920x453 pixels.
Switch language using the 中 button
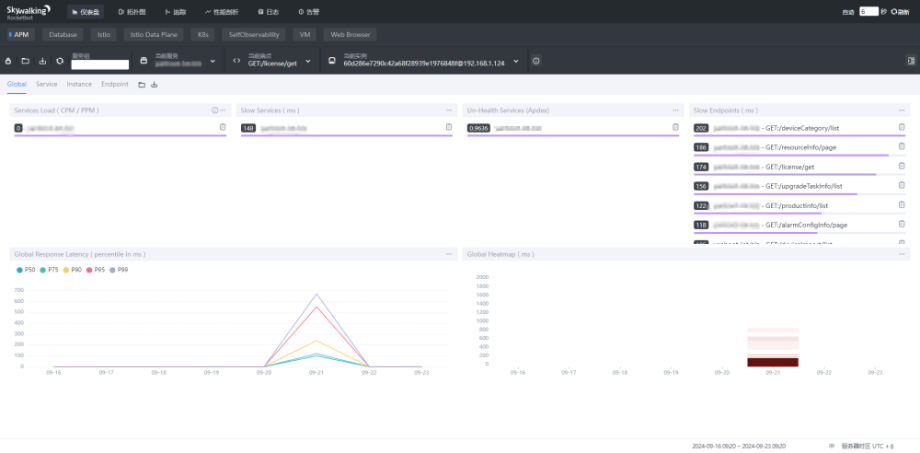coord(831,447)
